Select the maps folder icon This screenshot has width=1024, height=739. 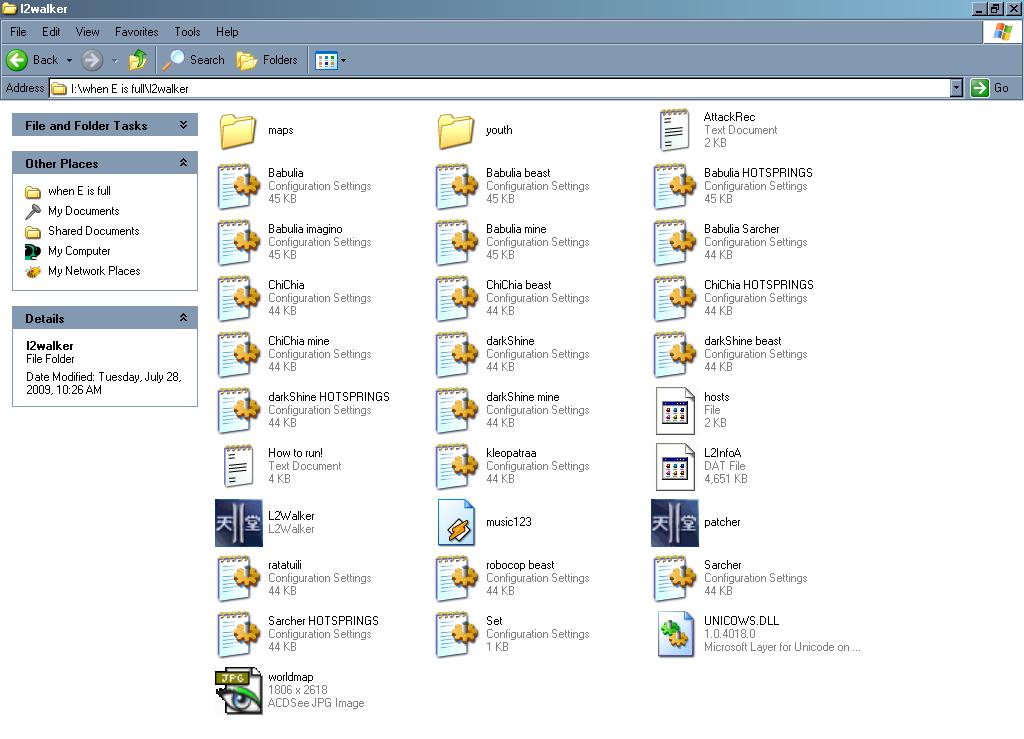(x=238, y=130)
